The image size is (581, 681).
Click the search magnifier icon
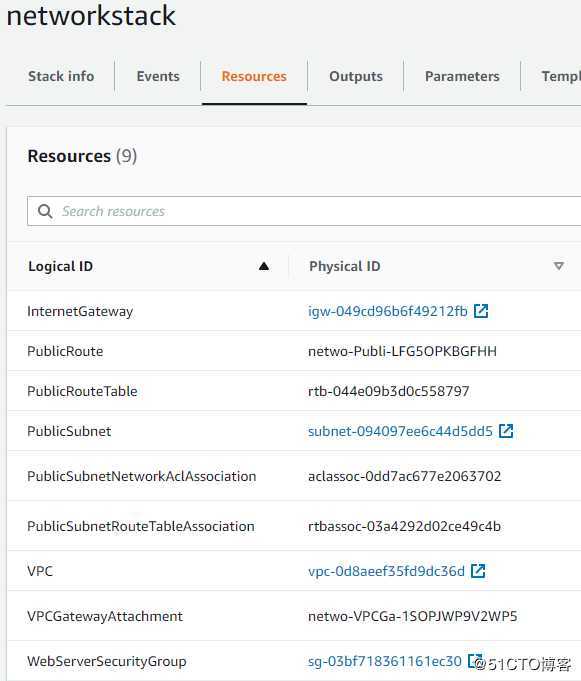[x=45, y=212]
